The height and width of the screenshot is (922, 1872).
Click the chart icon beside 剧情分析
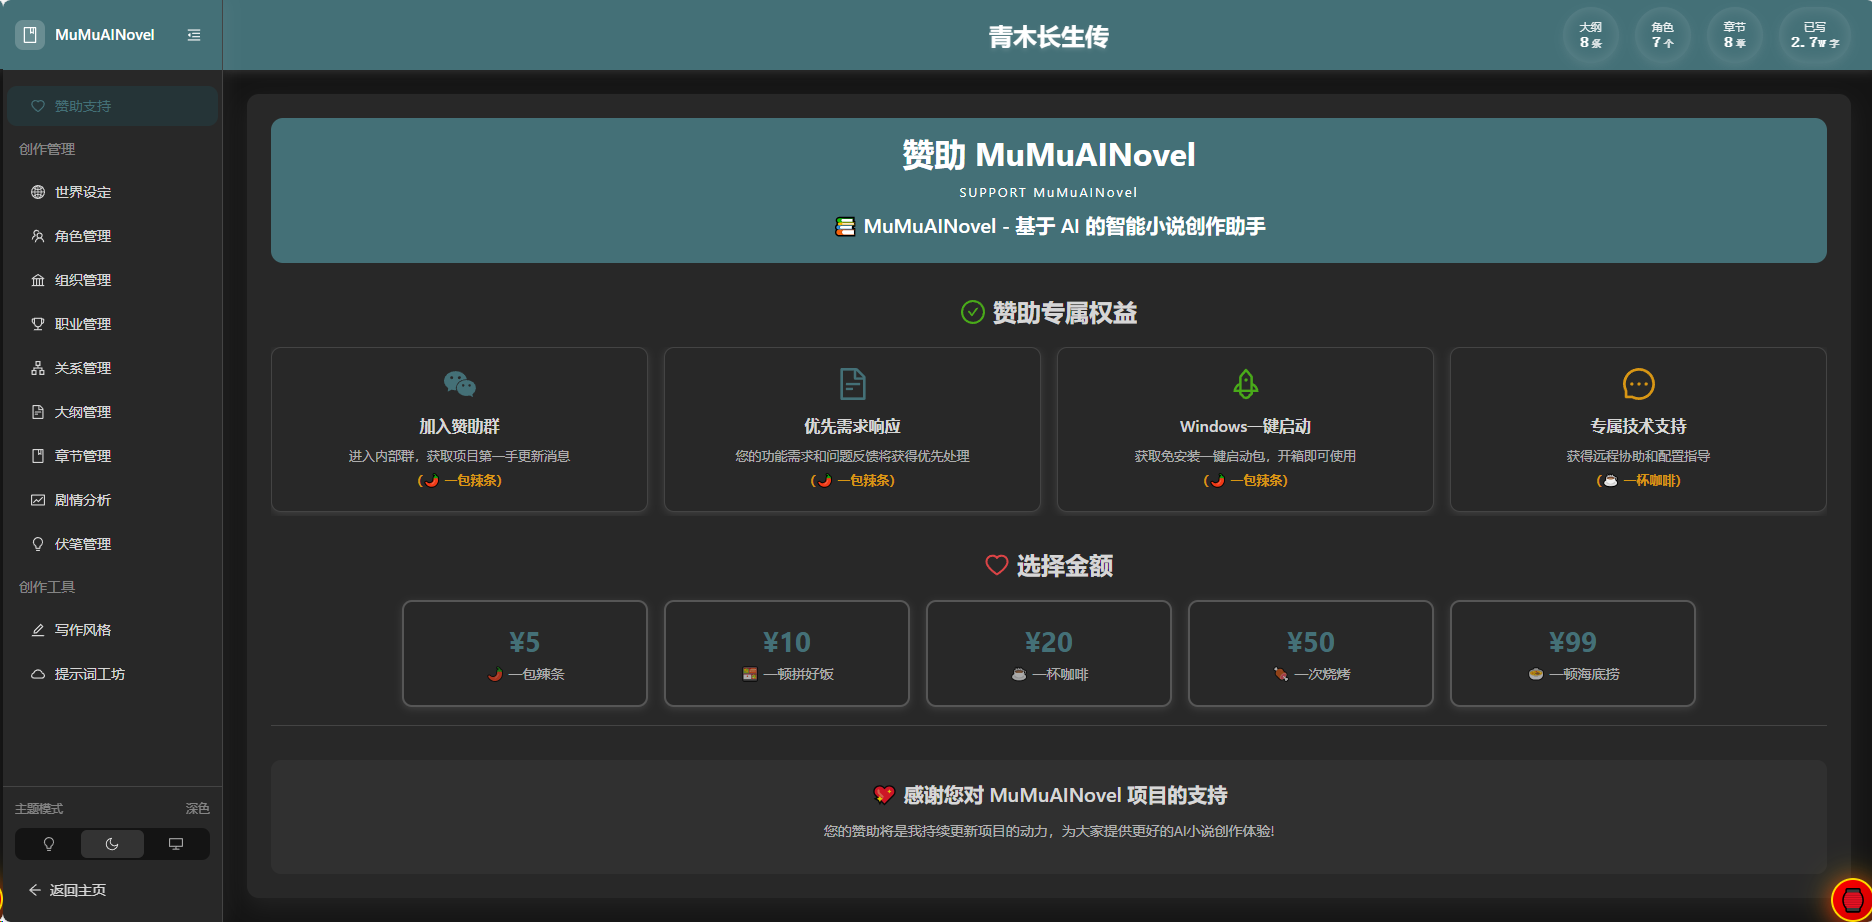point(38,500)
